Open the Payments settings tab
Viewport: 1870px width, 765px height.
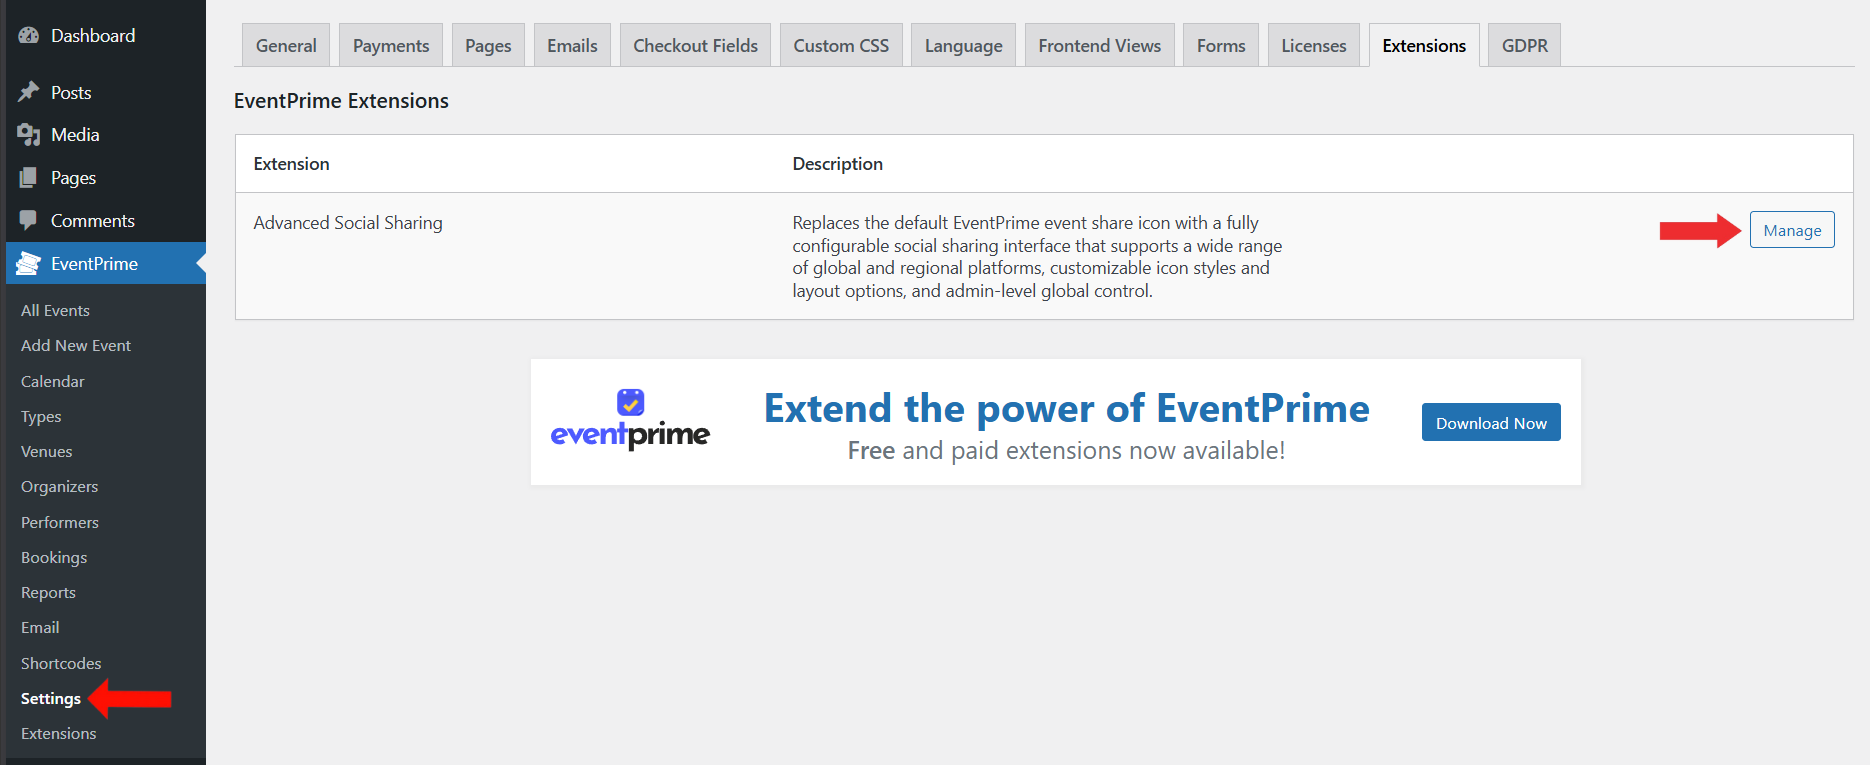(x=390, y=46)
